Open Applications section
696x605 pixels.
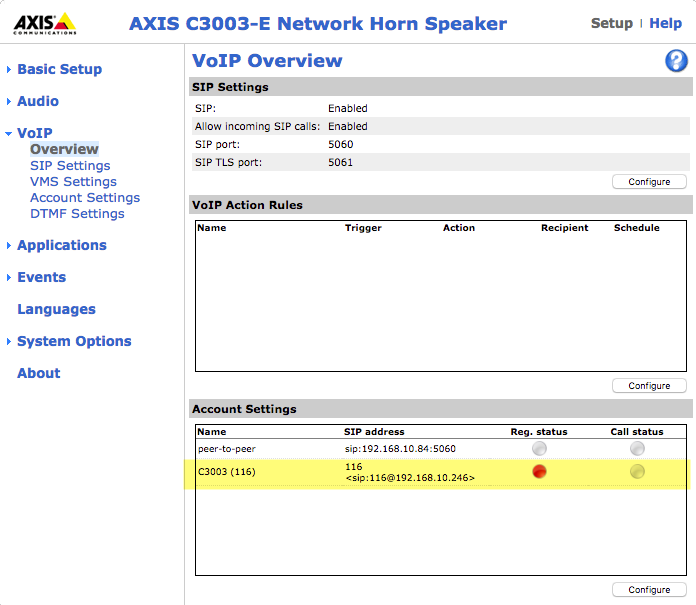(x=62, y=245)
